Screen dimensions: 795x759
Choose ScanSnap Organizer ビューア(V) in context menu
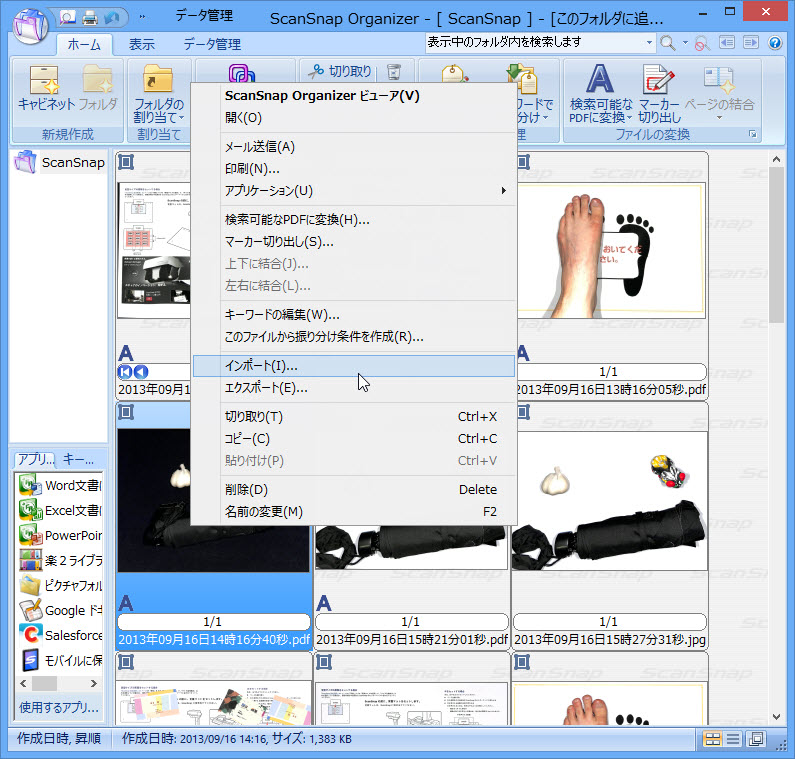(x=354, y=96)
